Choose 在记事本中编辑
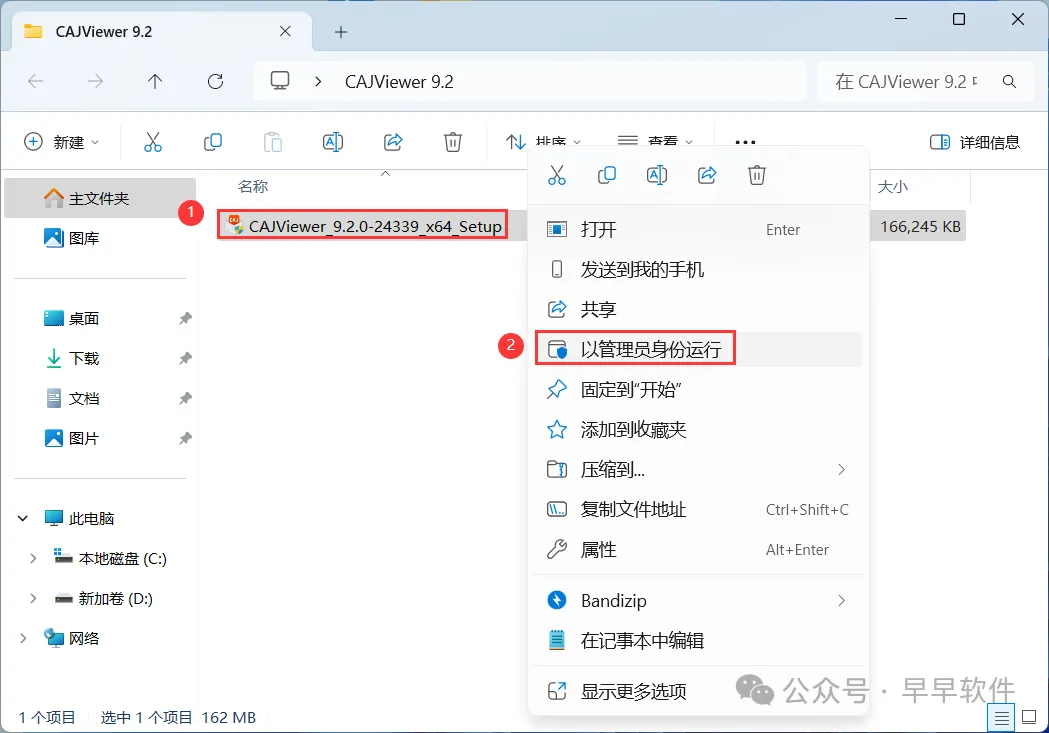Viewport: 1049px width, 733px height. (698, 641)
